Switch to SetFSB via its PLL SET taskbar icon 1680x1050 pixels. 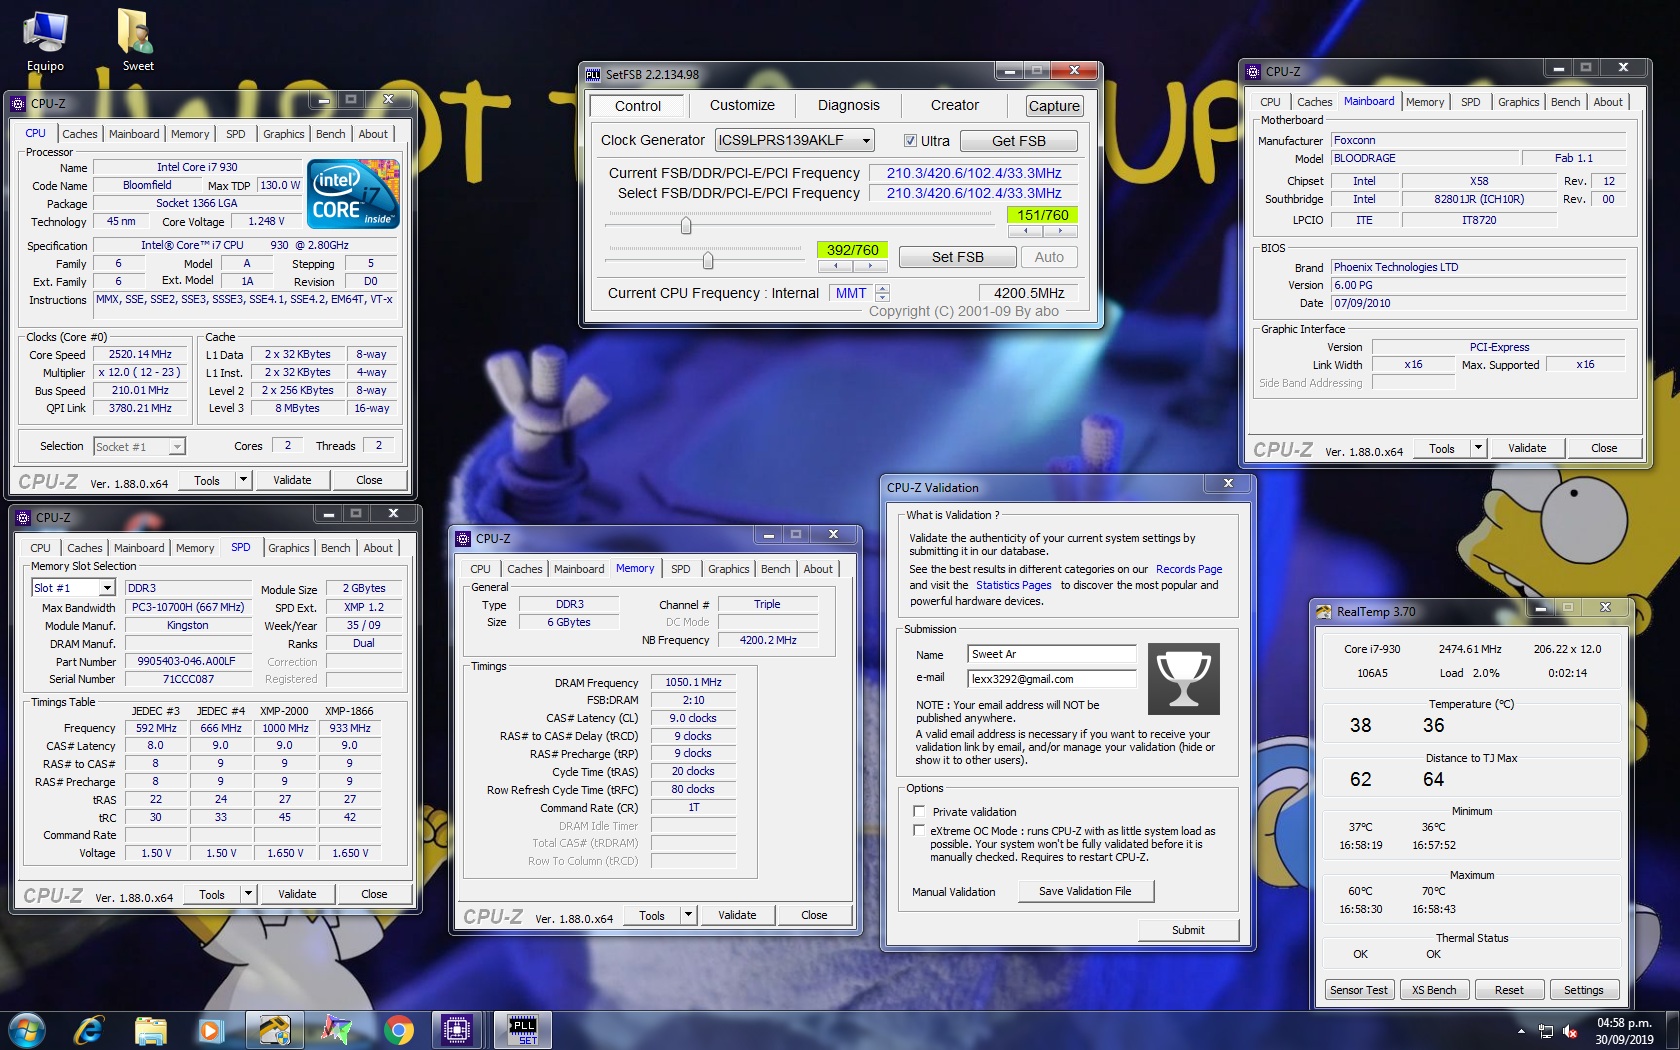click(x=522, y=1030)
